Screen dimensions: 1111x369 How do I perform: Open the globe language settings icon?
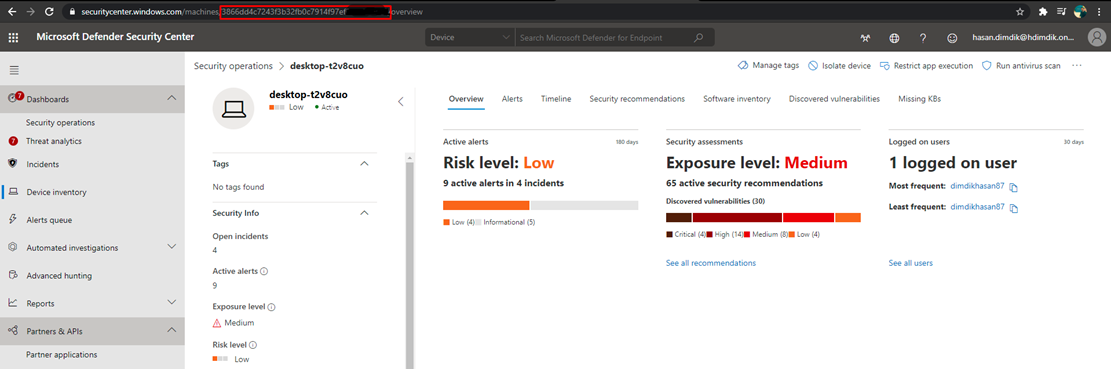pos(894,38)
